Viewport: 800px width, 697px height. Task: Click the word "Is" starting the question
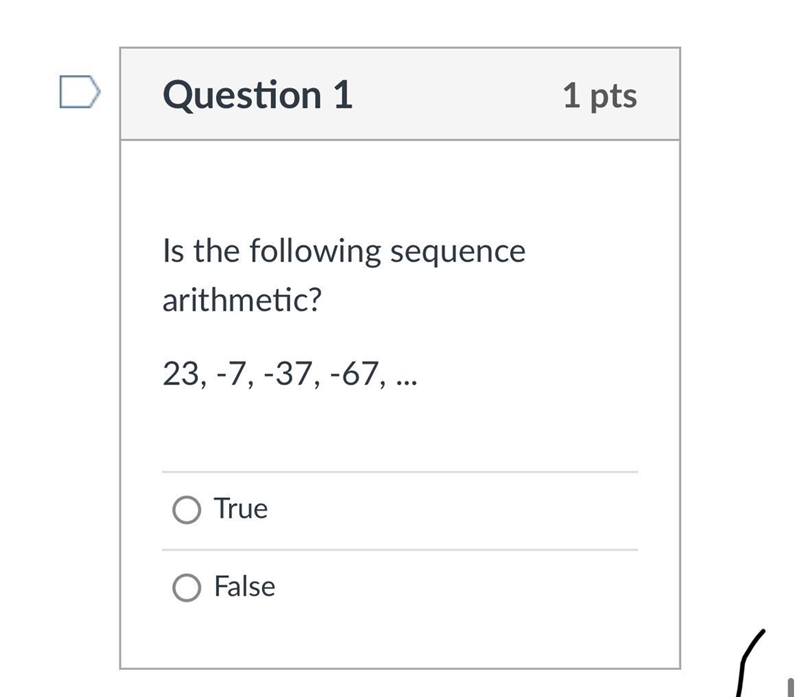pos(173,252)
